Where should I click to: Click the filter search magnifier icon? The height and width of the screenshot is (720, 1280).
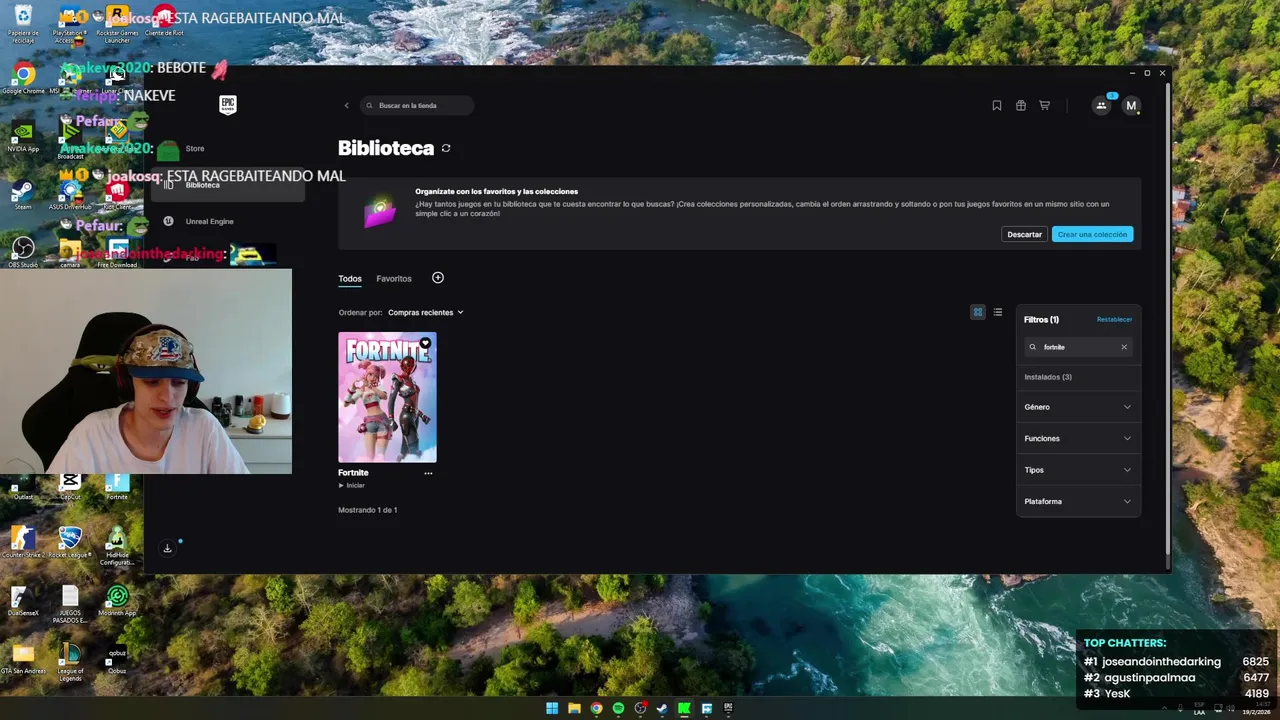1033,347
